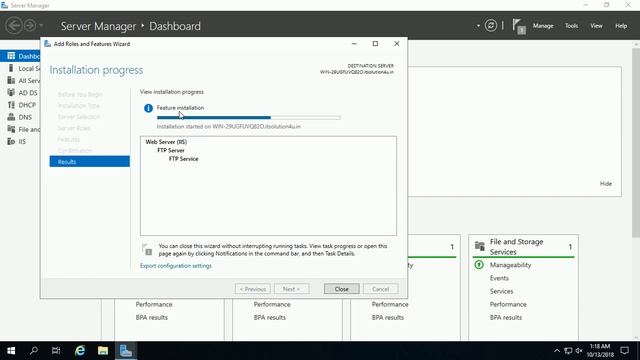The image size is (640, 360).
Task: Open navigation history dropdown arrow next to the forward button
Action: click(x=41, y=26)
